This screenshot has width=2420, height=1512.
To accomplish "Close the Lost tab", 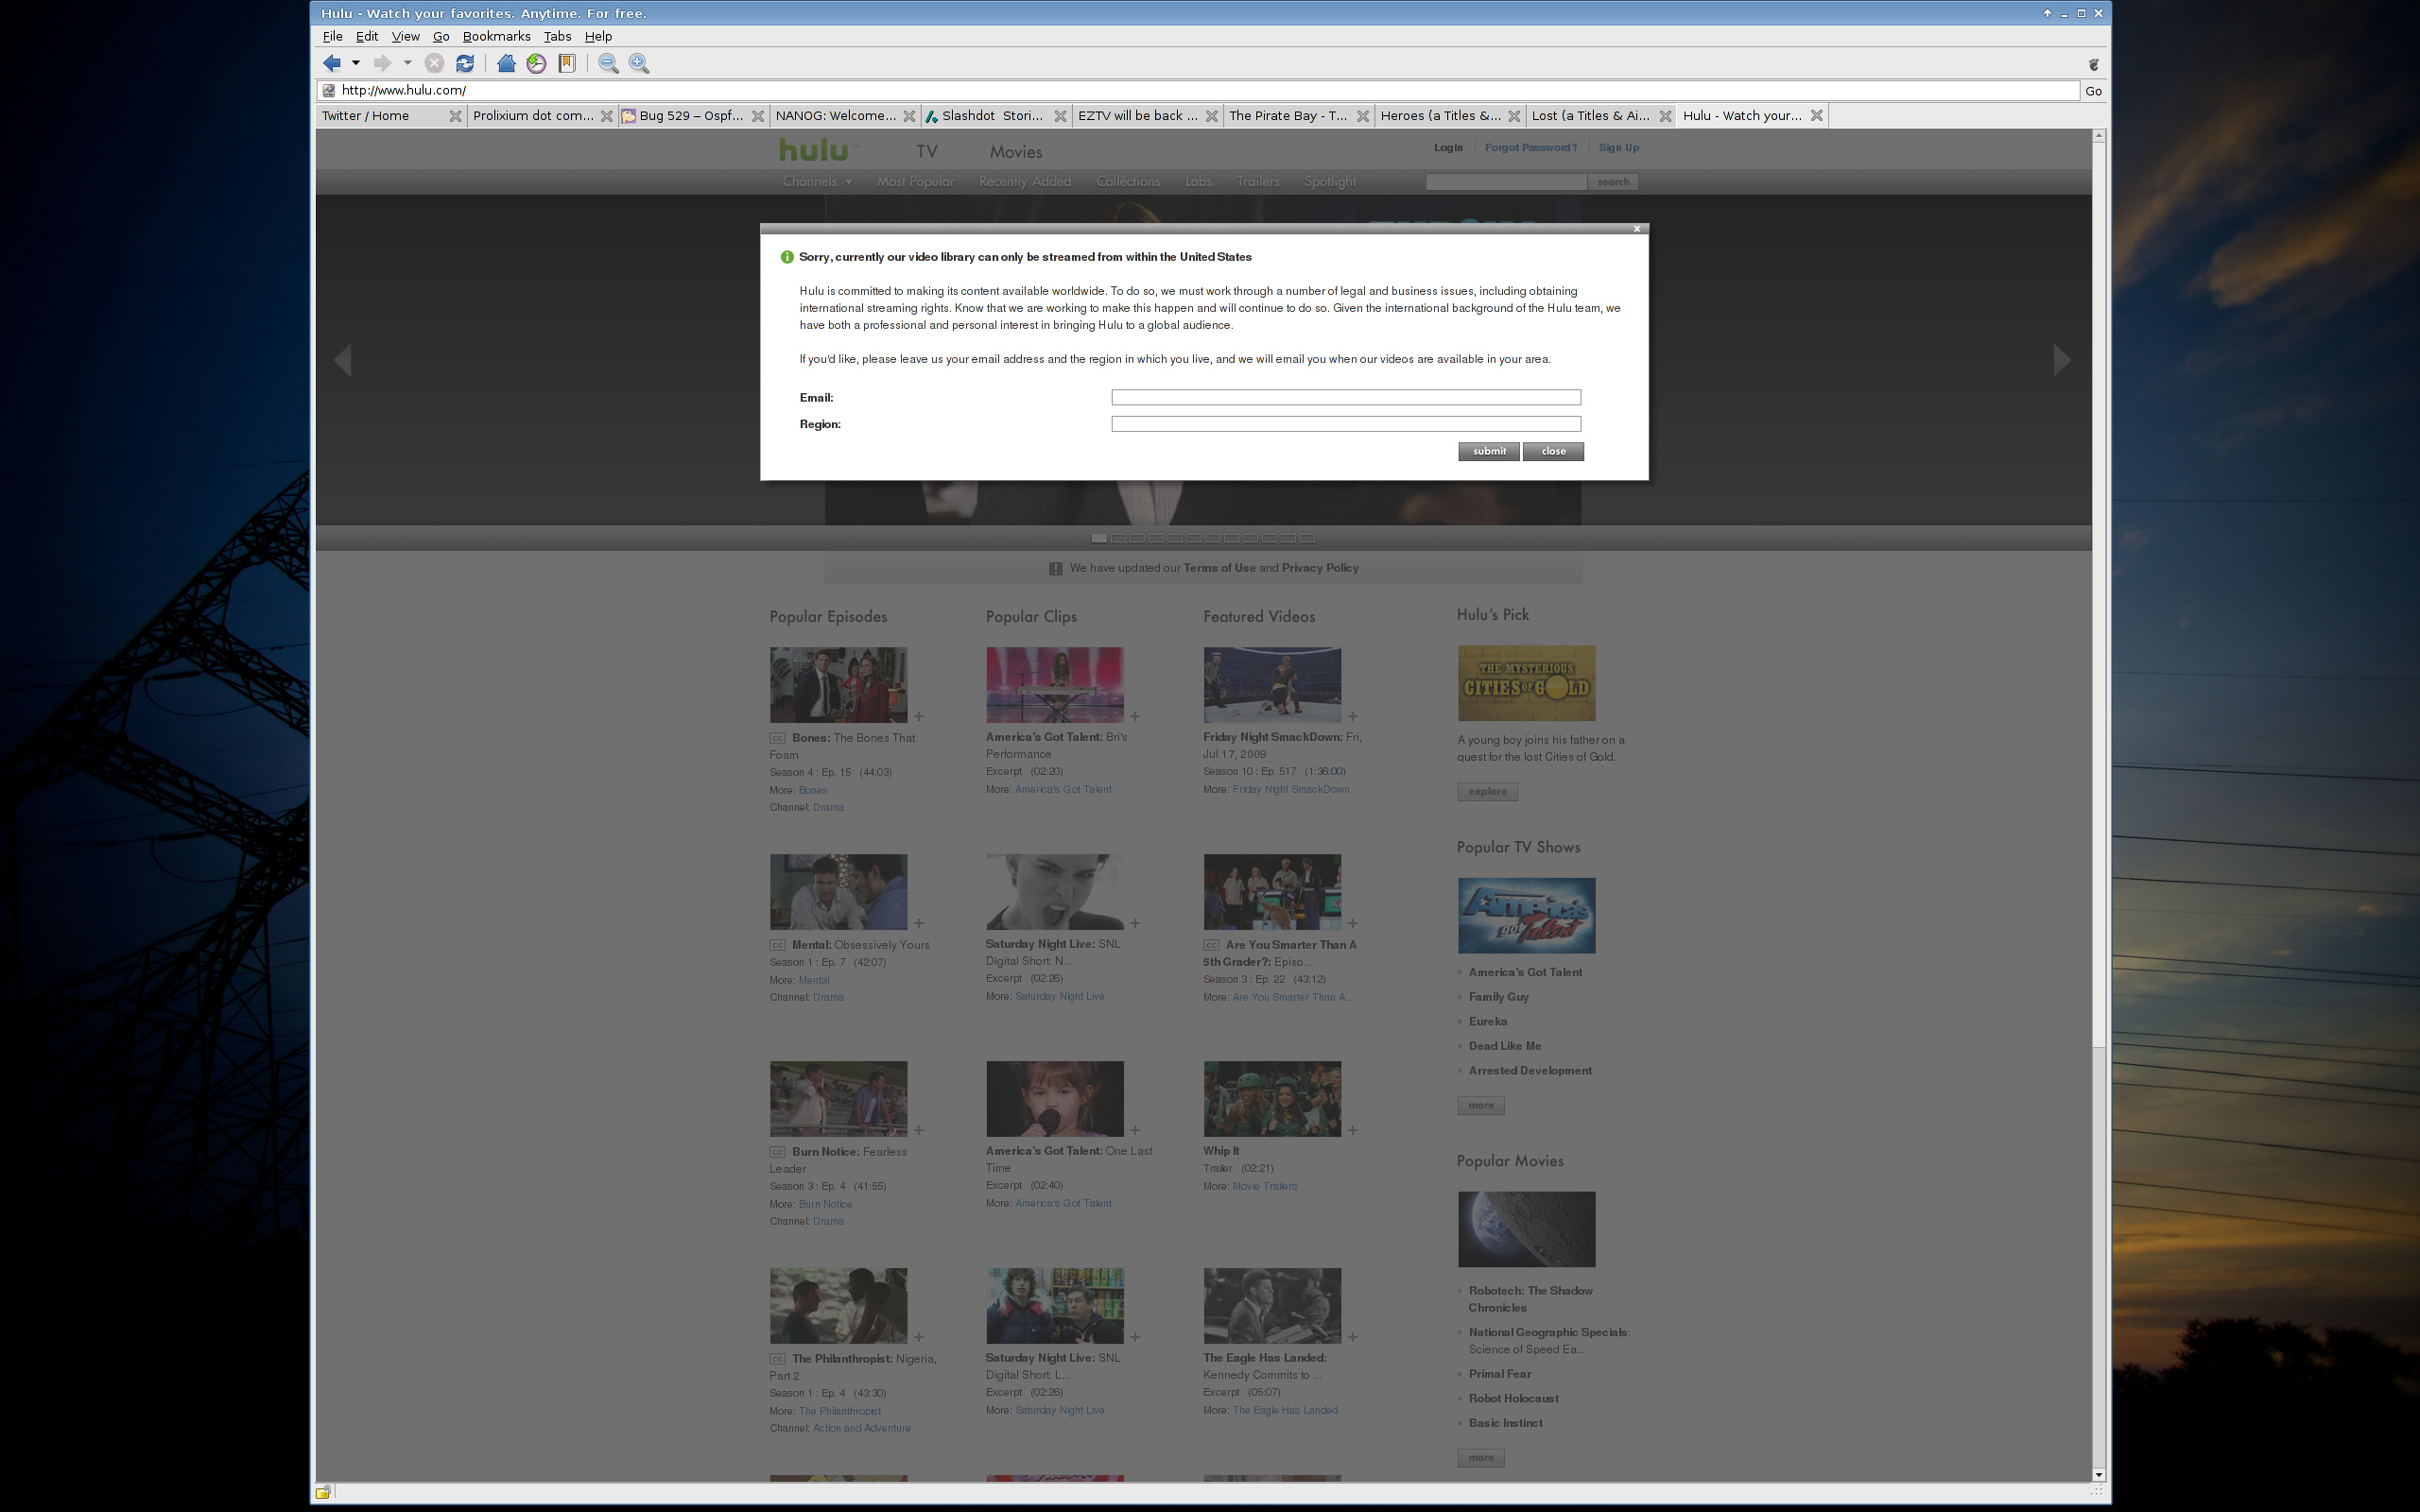I will [1665, 116].
